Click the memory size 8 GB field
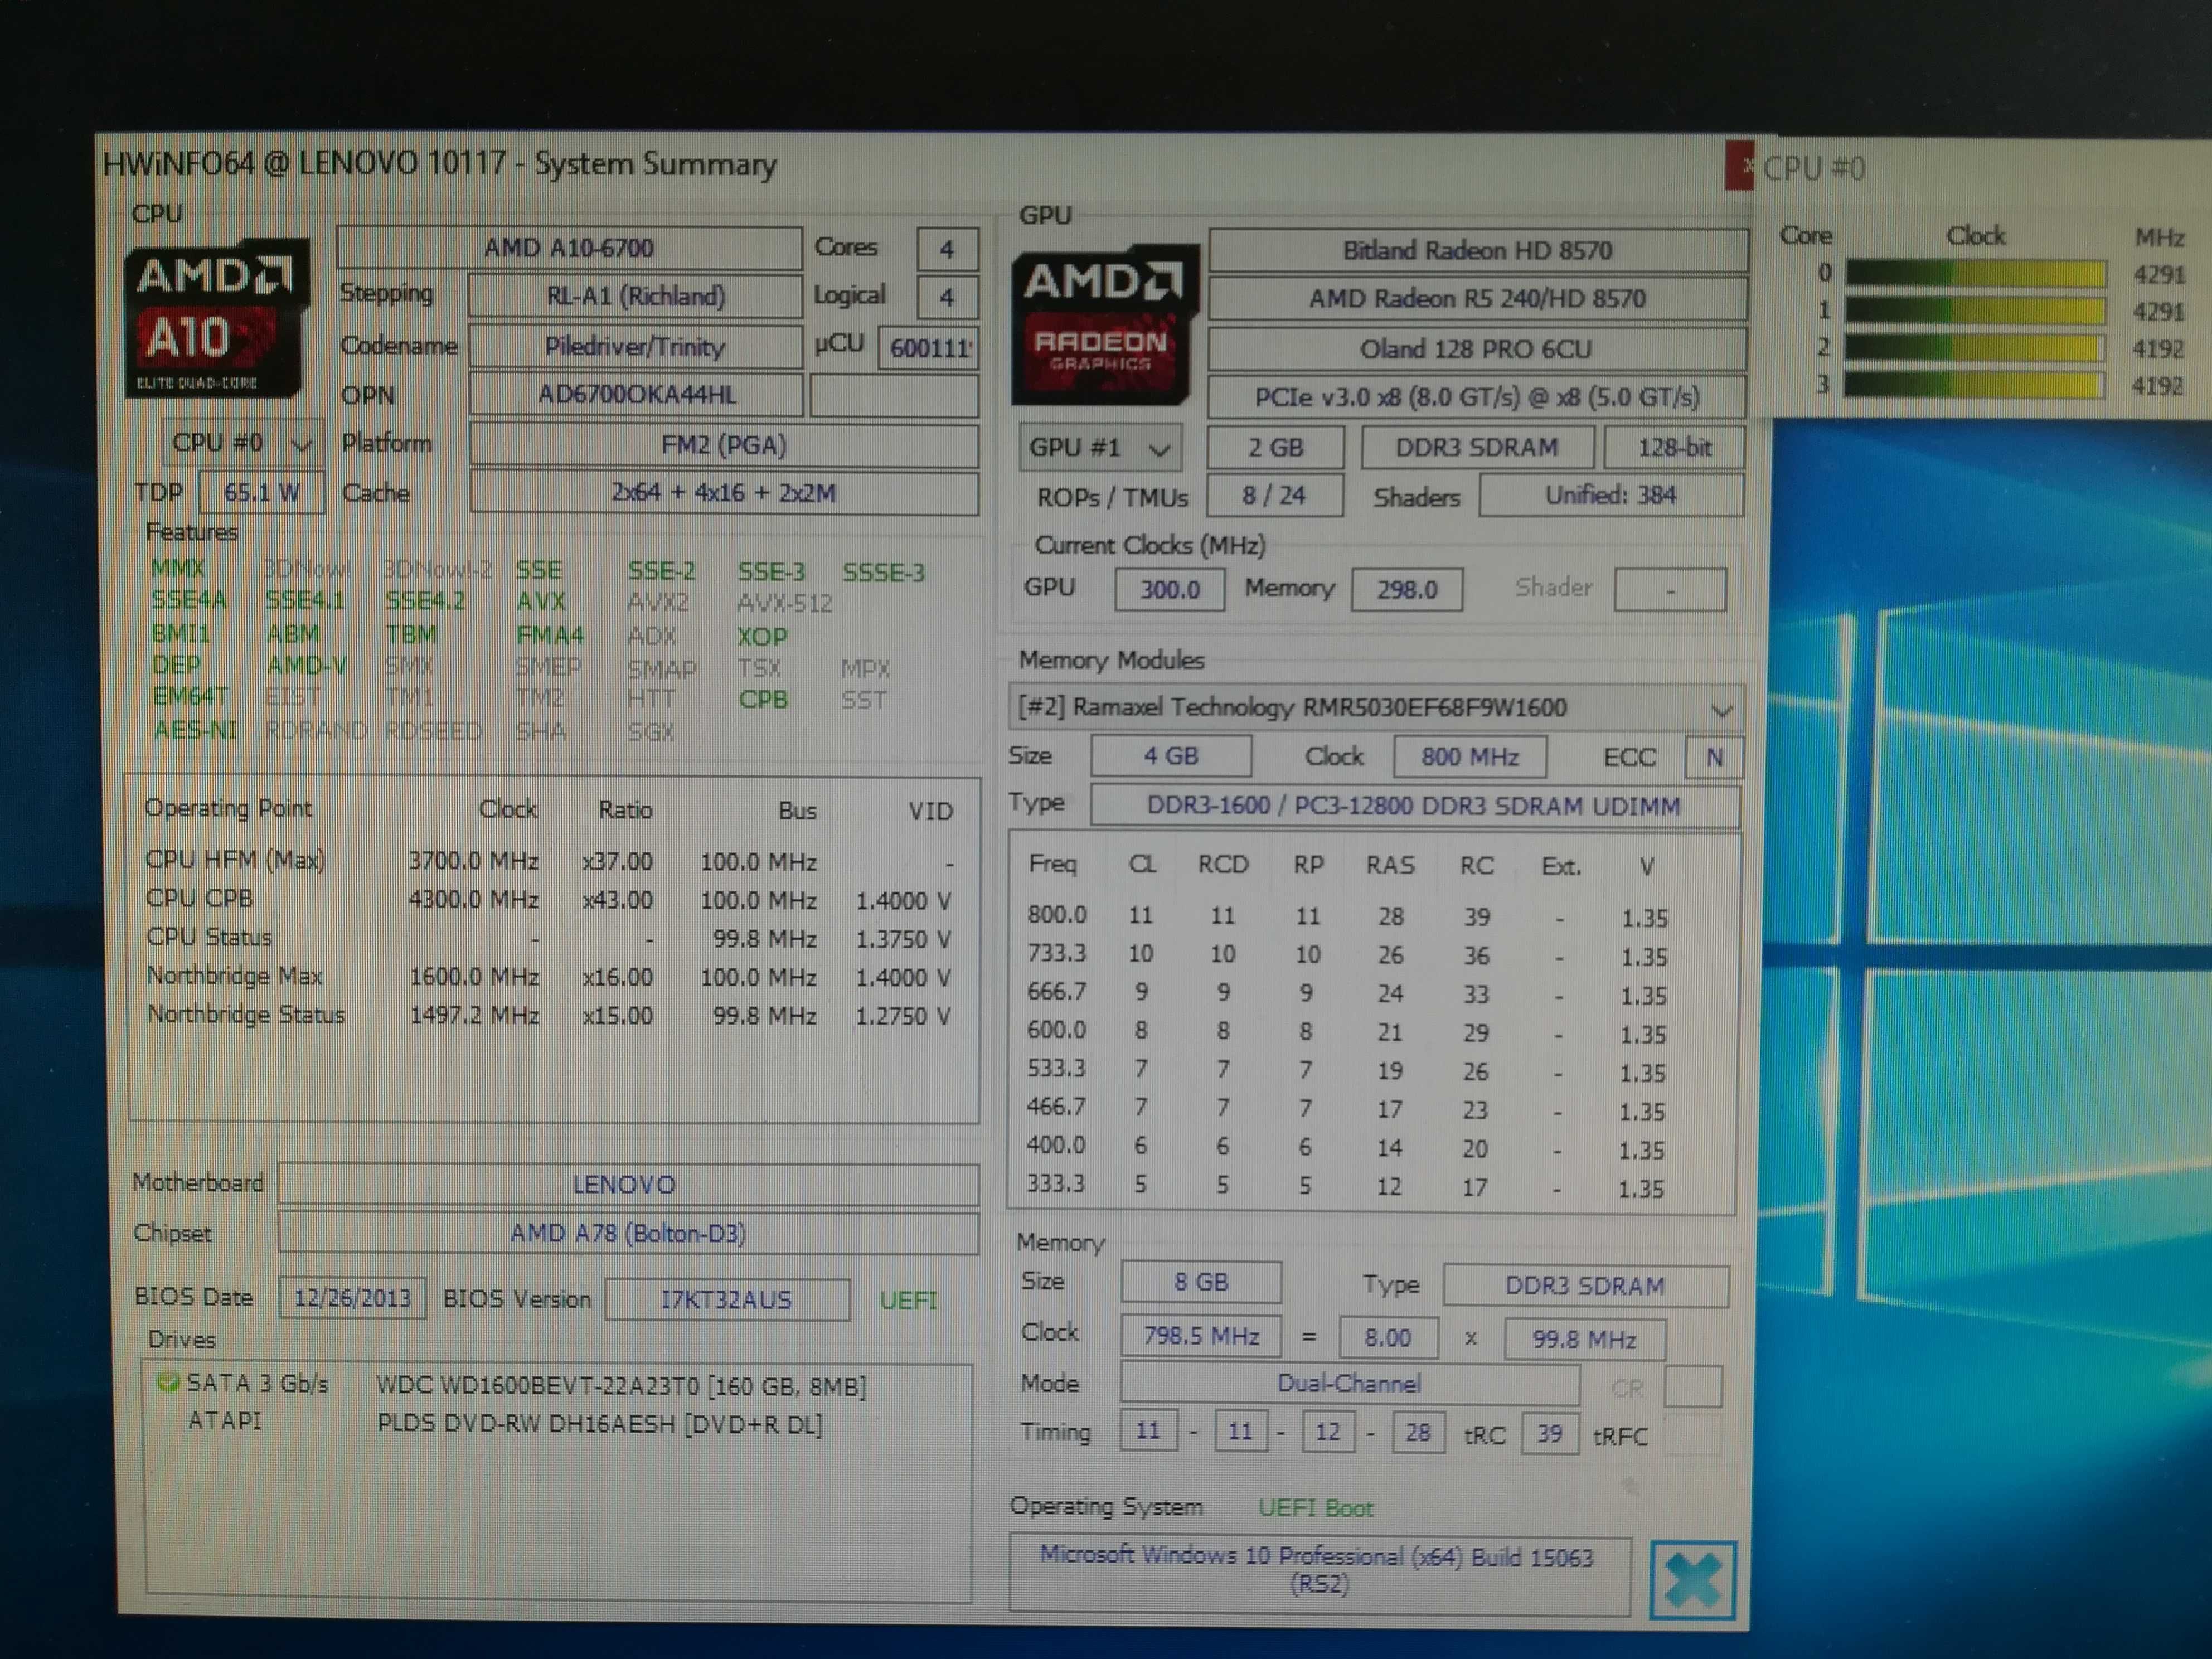 [x=1200, y=1283]
